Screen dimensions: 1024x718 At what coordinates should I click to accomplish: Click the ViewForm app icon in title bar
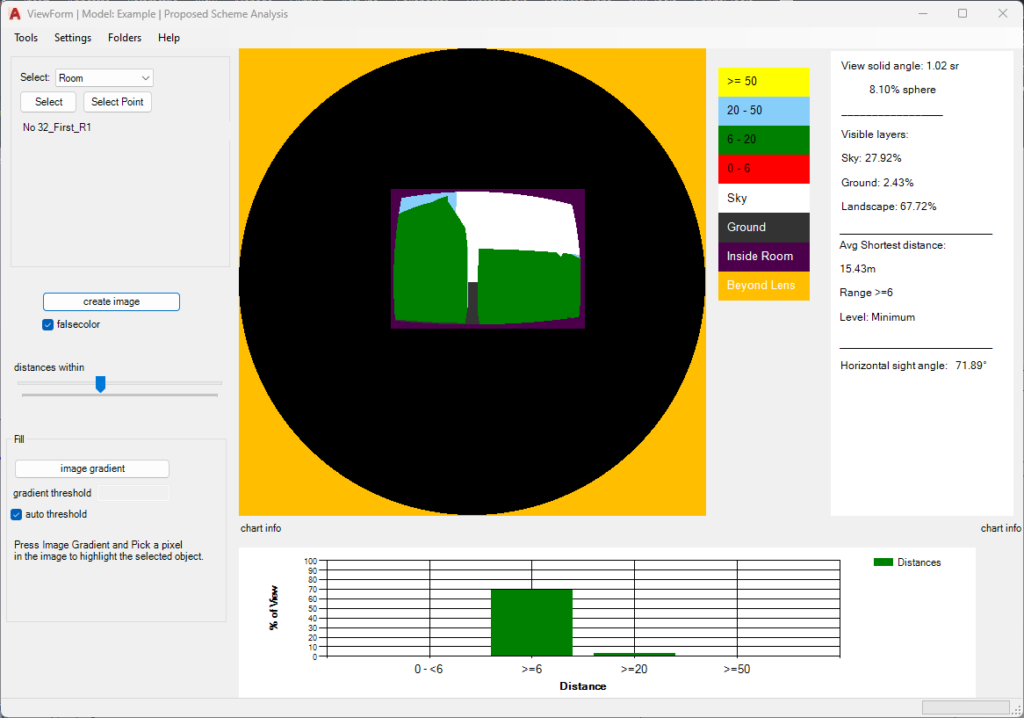pyautogui.click(x=16, y=13)
